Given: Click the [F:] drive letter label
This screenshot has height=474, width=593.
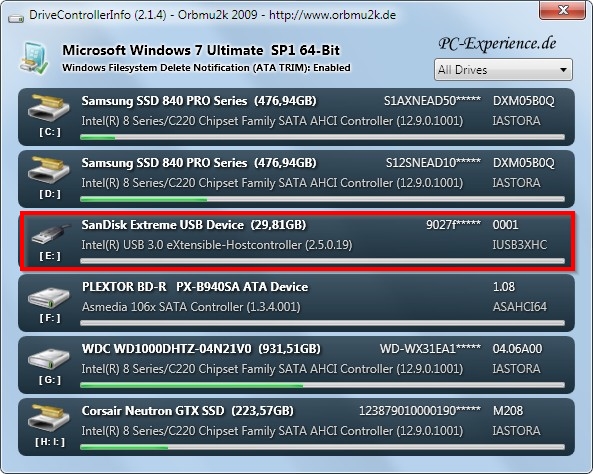Looking at the screenshot, I should (50, 318).
